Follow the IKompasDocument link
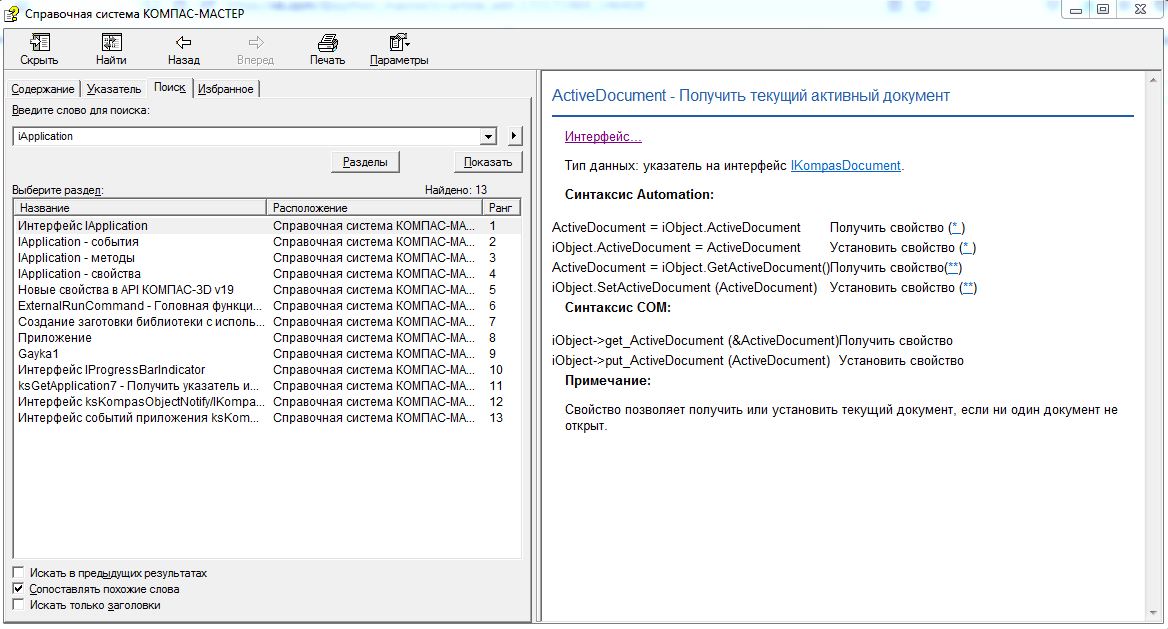Screen dimensions: 1168x629 (x=845, y=165)
